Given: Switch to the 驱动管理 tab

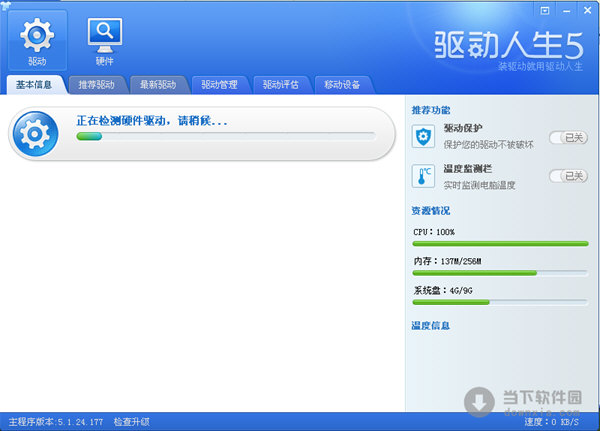Looking at the screenshot, I should click(220, 85).
